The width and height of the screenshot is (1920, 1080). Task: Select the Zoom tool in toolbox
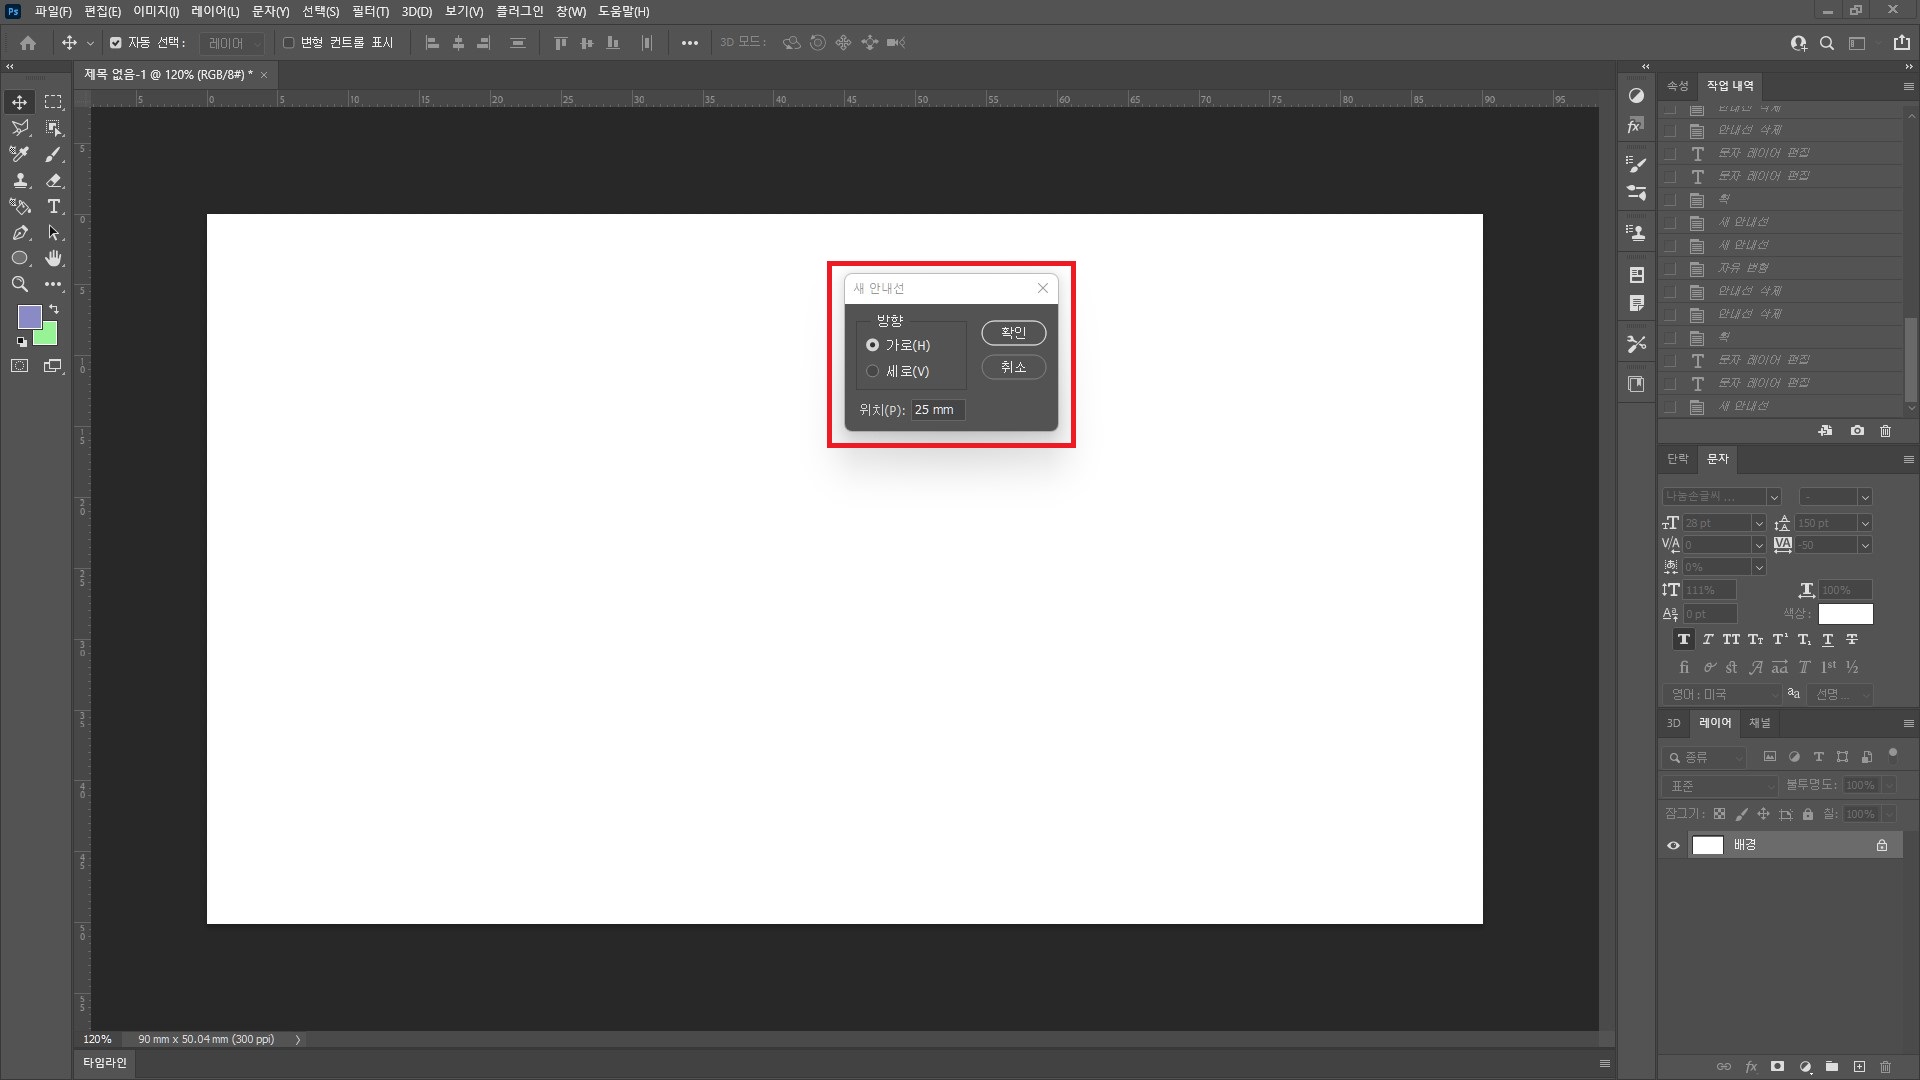pos(20,284)
